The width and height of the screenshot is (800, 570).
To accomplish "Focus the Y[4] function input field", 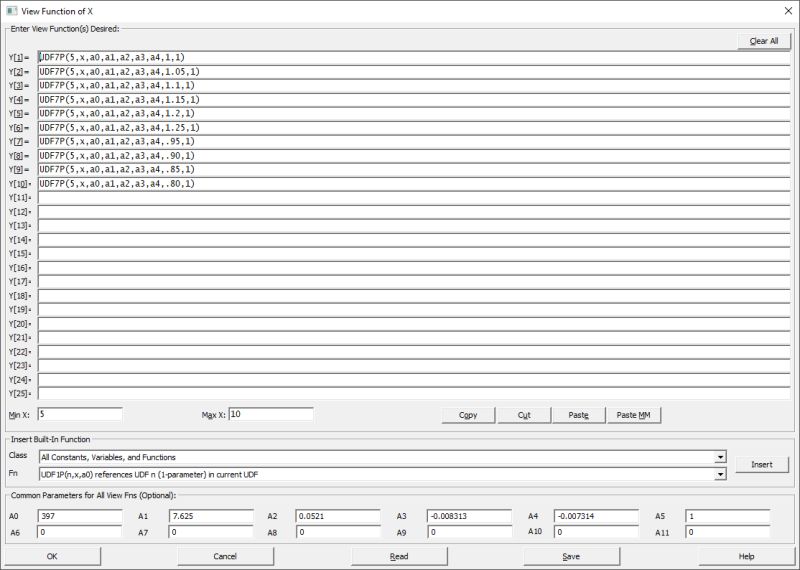I will [414, 100].
